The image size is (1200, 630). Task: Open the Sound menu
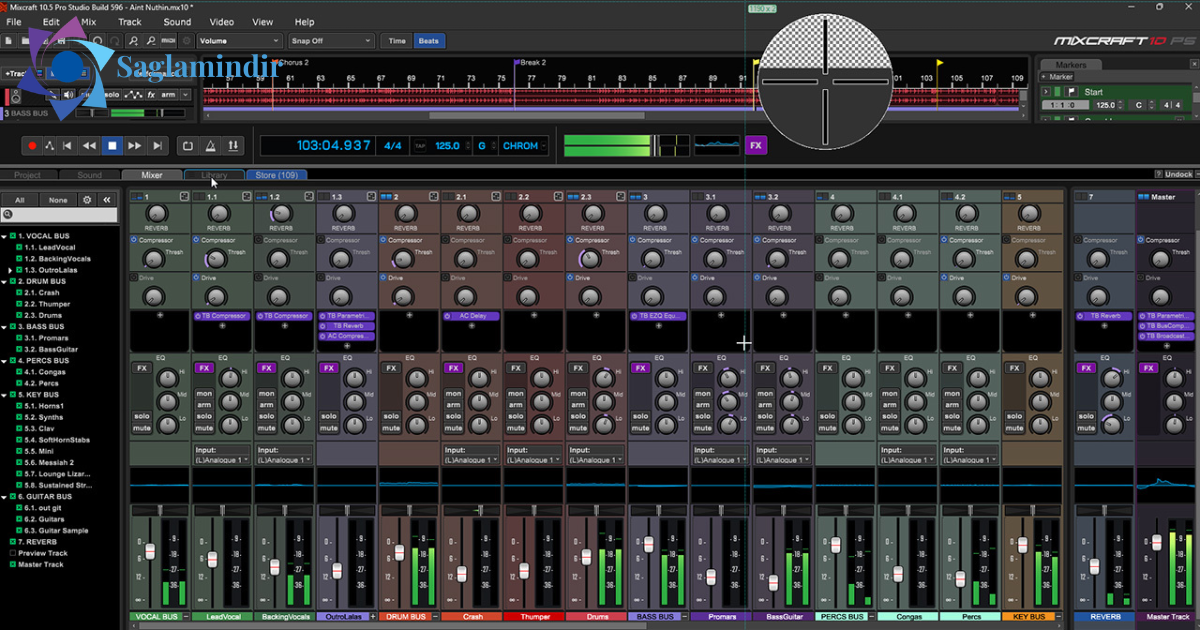click(177, 21)
